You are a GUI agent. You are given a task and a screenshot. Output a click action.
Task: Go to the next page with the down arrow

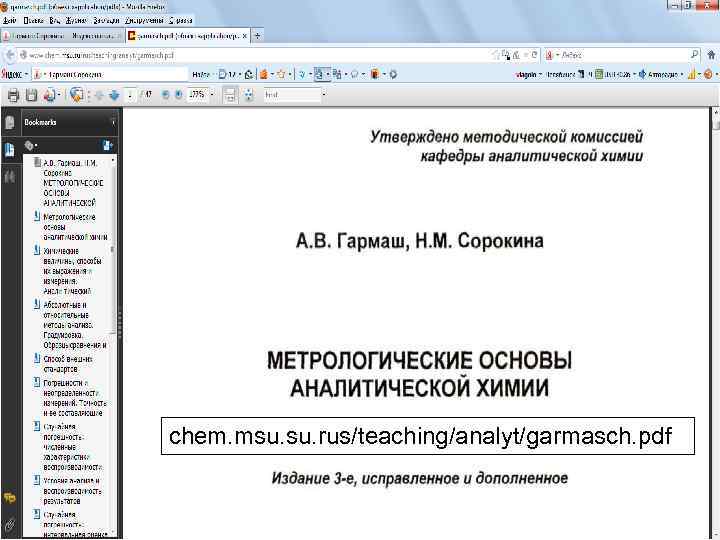pyautogui.click(x=114, y=95)
